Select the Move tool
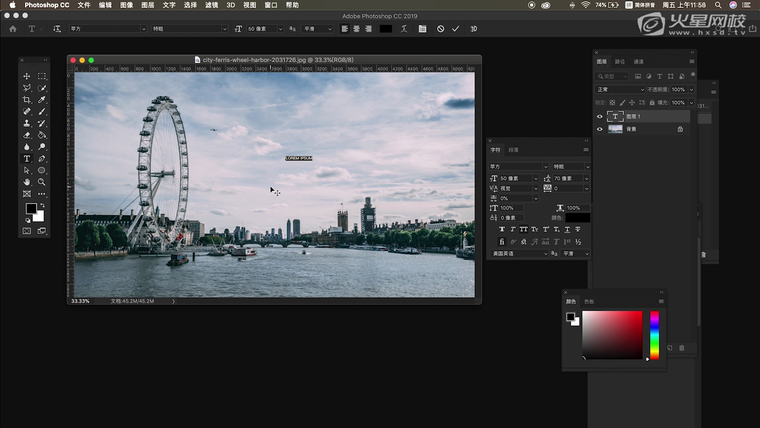 (27, 76)
